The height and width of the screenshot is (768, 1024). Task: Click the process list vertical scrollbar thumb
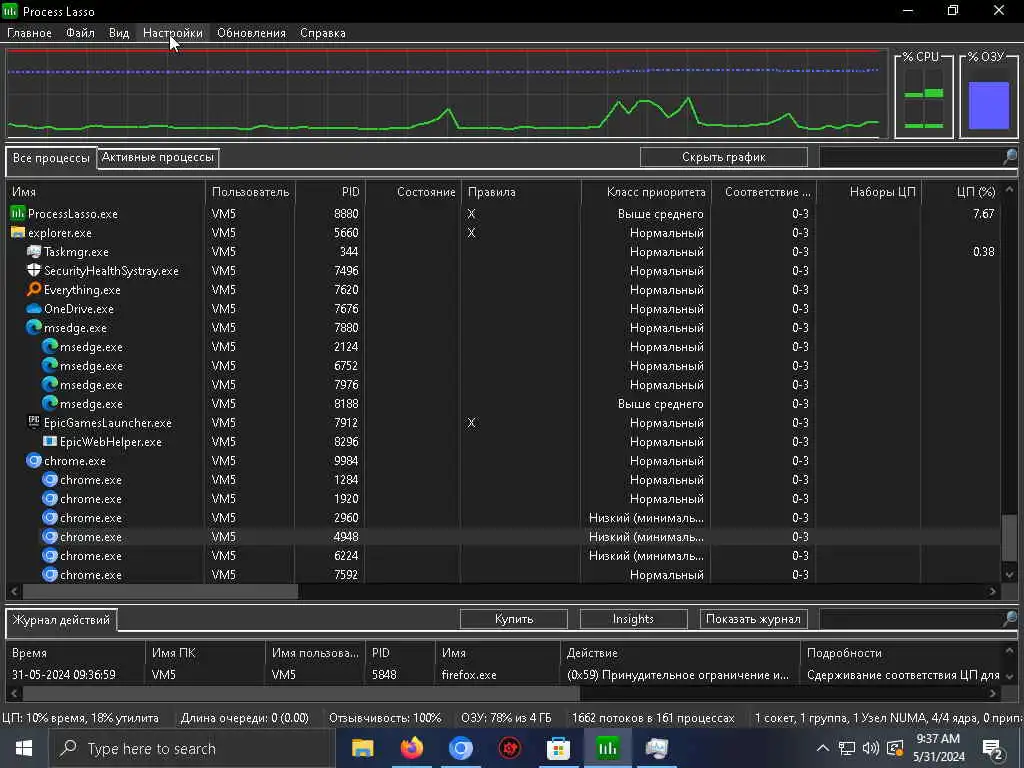pyautogui.click(x=1009, y=537)
